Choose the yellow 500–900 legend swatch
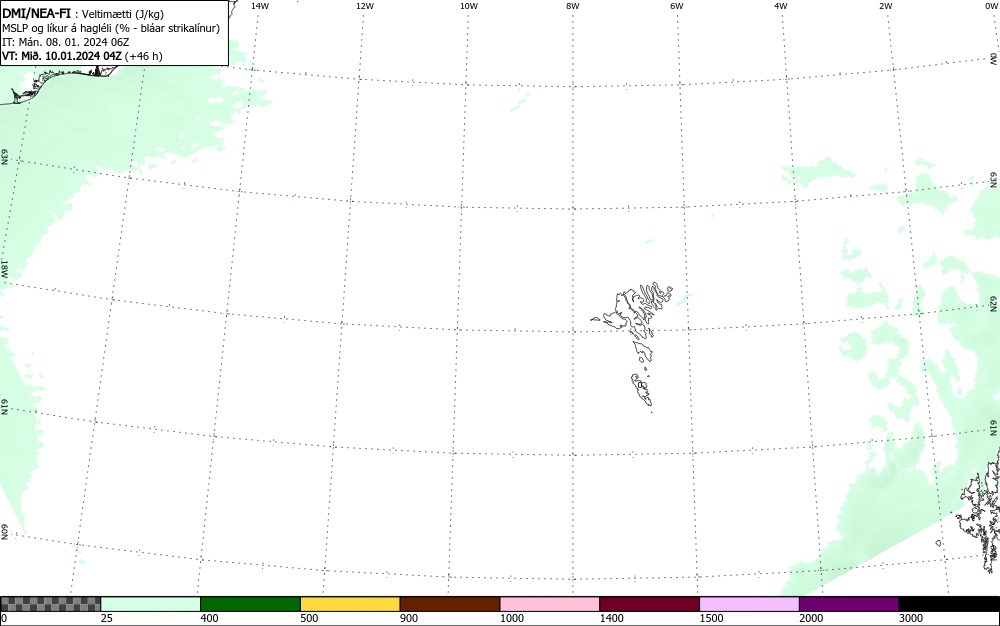 click(350, 604)
